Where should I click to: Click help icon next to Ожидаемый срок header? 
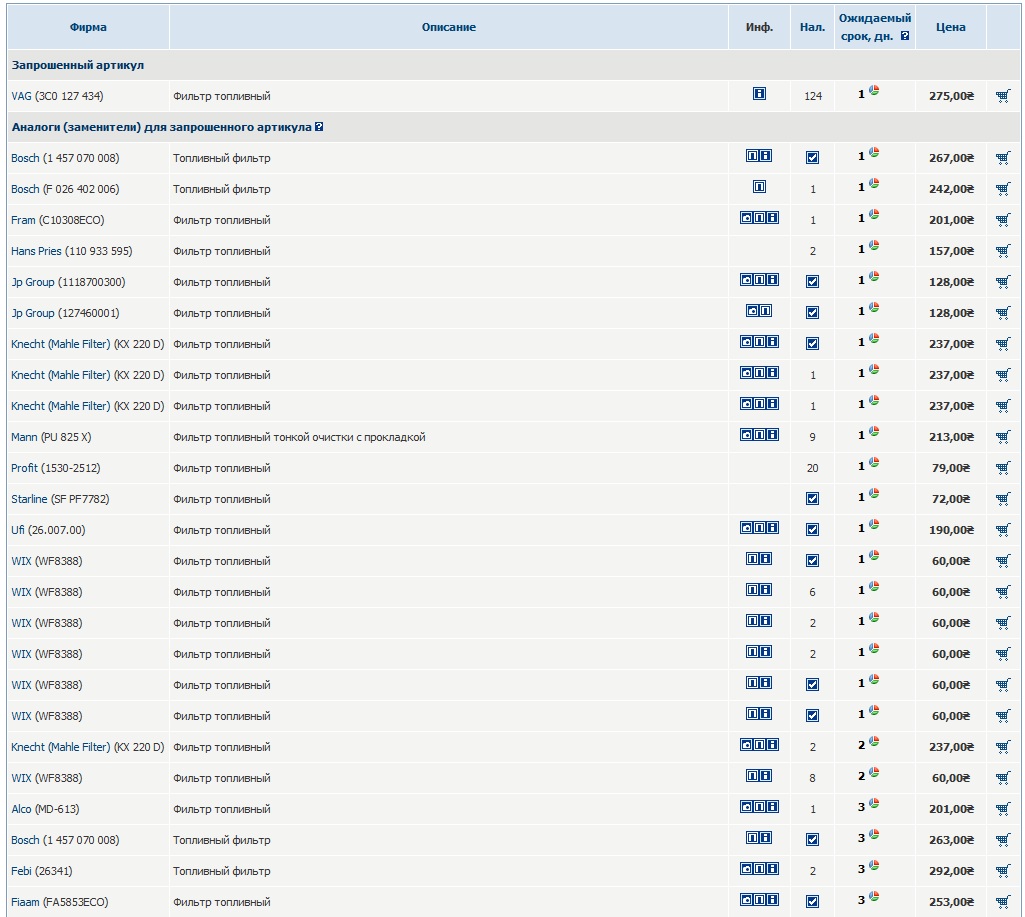905,36
